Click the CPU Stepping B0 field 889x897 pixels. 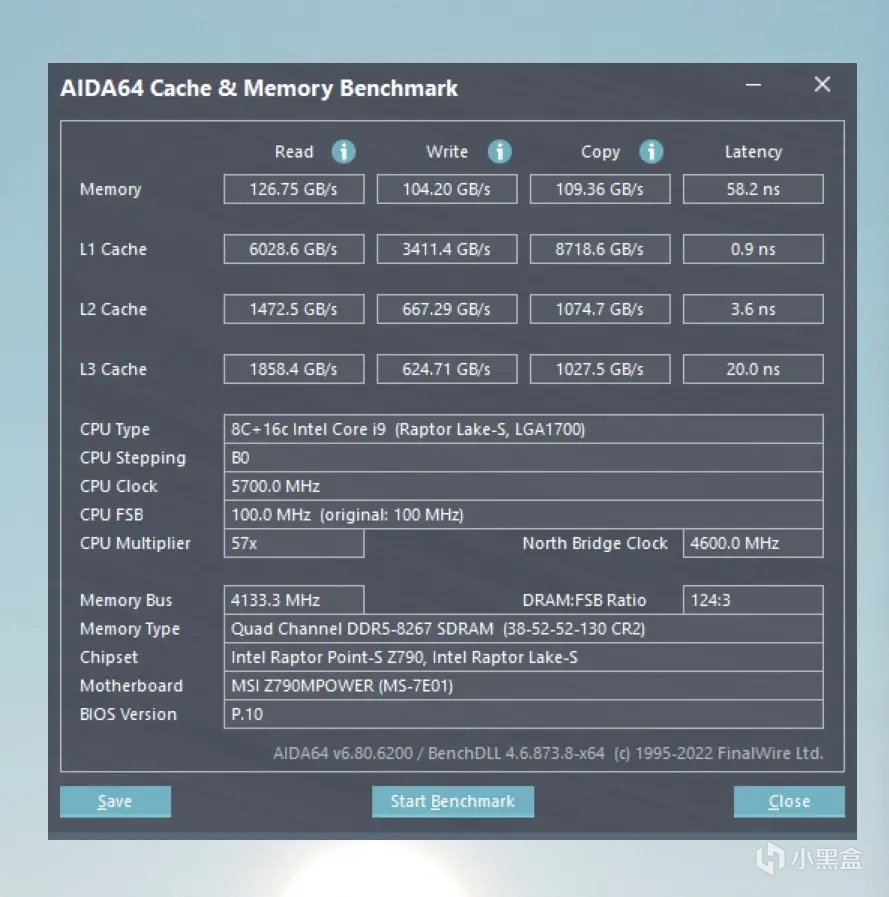point(523,458)
